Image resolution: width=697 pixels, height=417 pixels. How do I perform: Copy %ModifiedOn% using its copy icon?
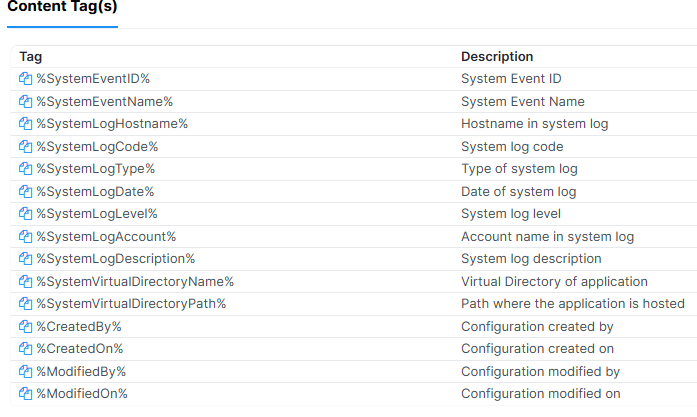[26, 394]
